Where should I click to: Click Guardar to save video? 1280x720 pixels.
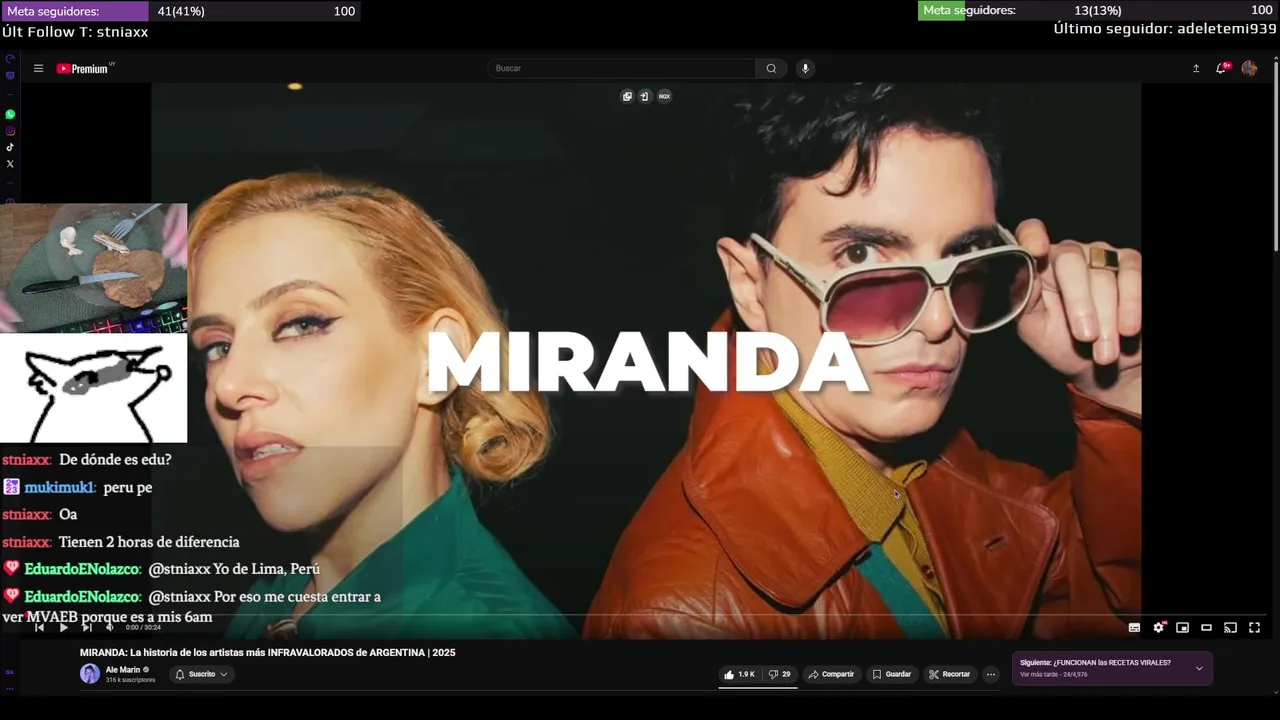pos(892,674)
